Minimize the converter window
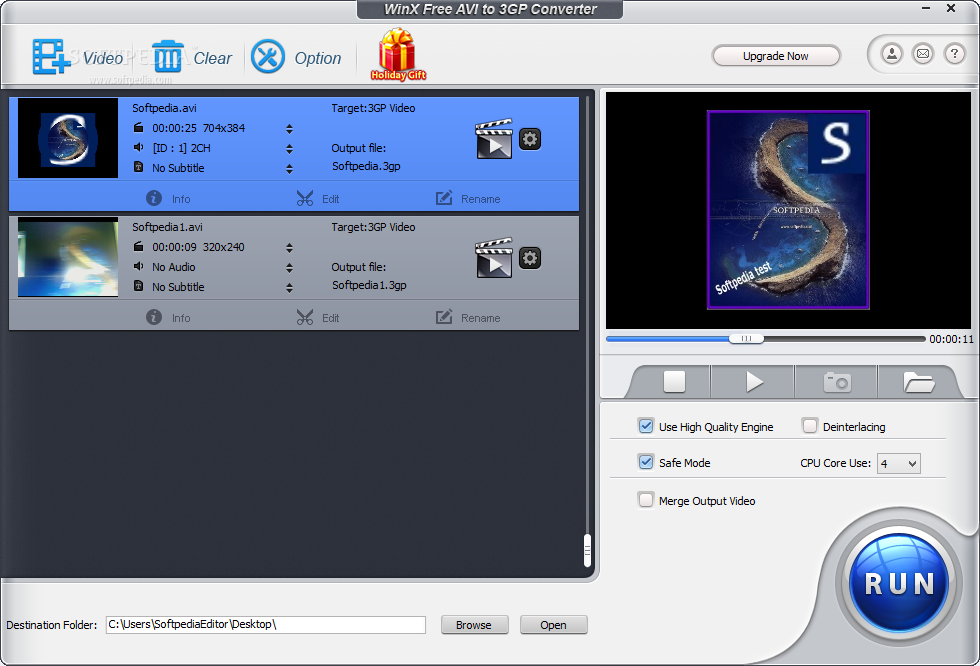 point(926,9)
